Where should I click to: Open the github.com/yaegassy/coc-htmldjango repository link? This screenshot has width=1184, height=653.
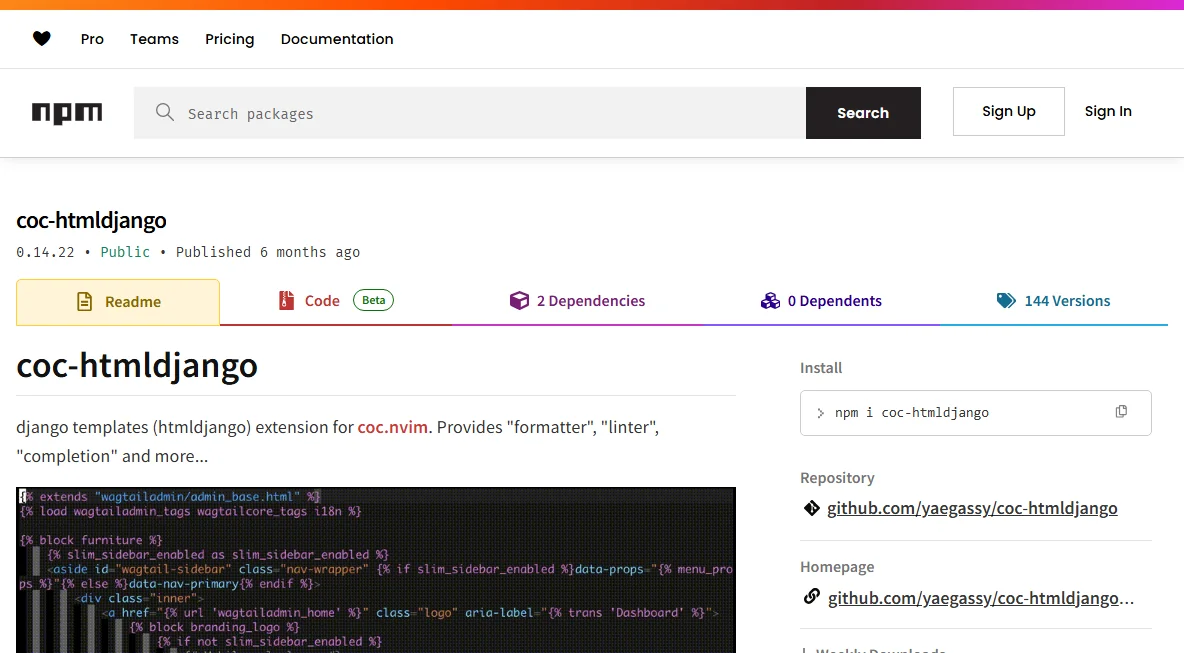(972, 508)
